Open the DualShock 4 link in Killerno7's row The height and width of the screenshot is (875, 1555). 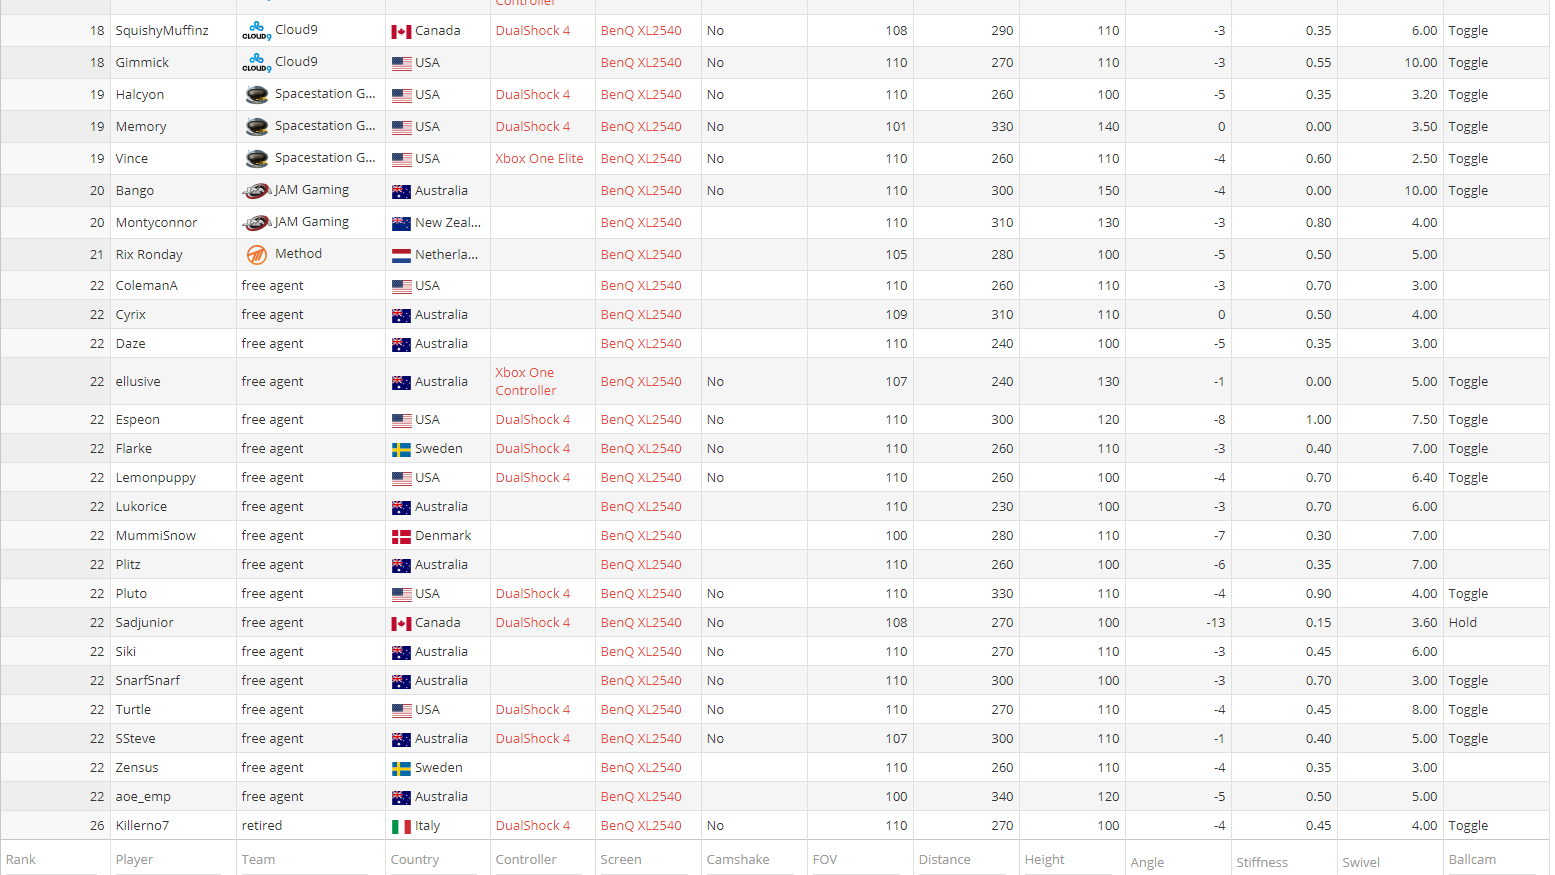[533, 826]
